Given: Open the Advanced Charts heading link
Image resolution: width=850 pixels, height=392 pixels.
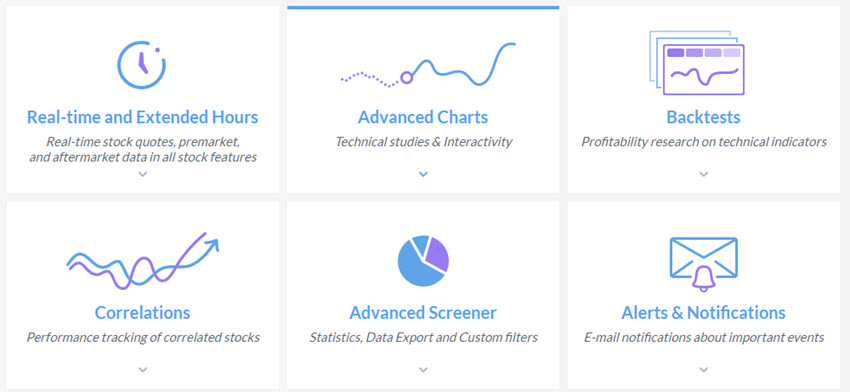Looking at the screenshot, I should click(423, 117).
